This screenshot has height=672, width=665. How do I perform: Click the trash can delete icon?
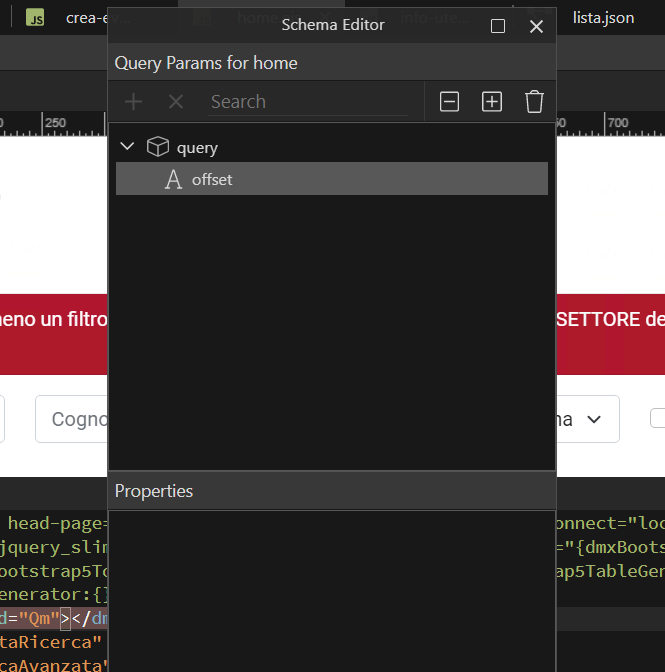pyautogui.click(x=534, y=102)
